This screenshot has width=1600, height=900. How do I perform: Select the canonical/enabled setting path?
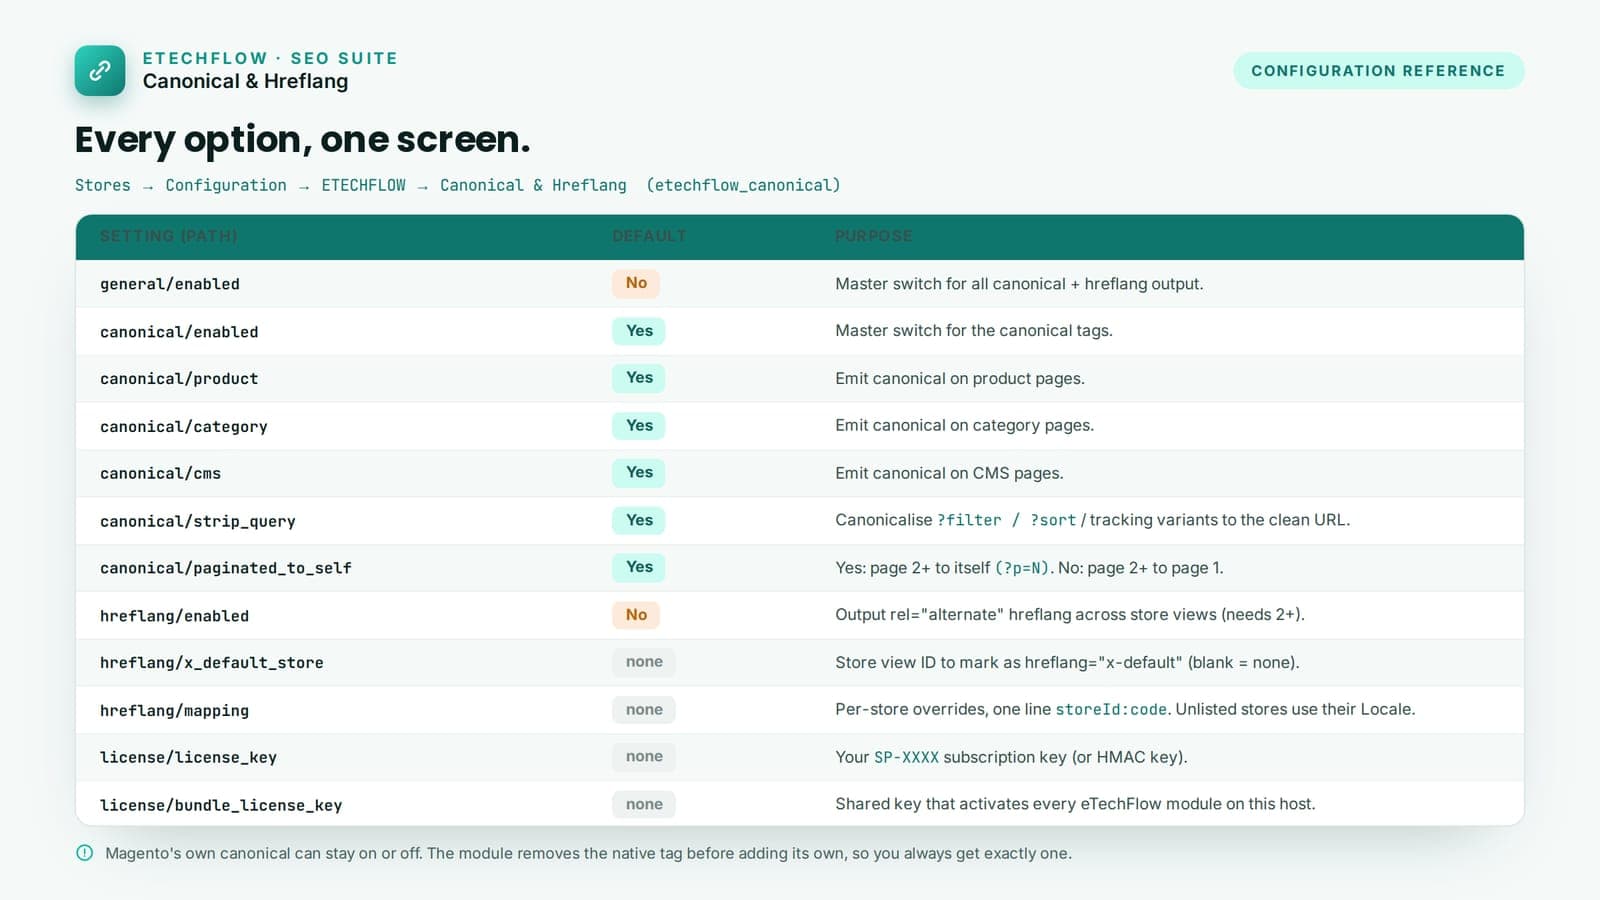[x=179, y=332]
